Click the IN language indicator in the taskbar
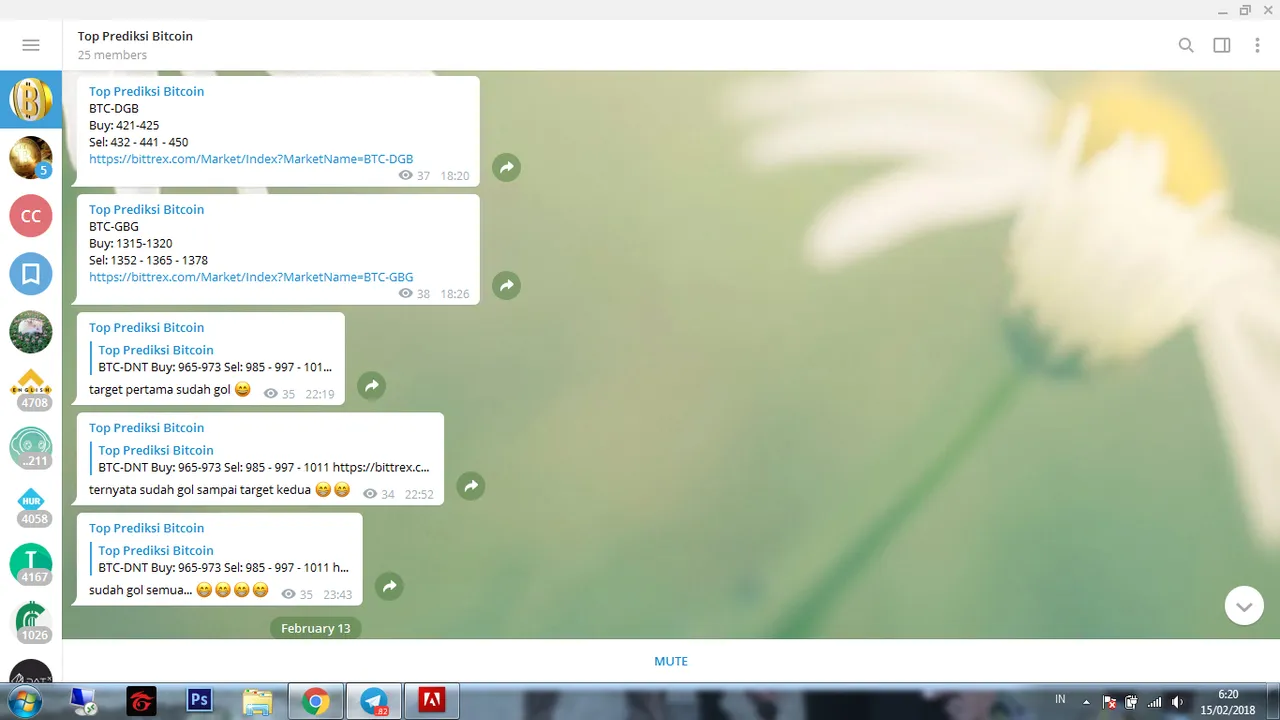This screenshot has width=1280, height=720. tap(1060, 699)
